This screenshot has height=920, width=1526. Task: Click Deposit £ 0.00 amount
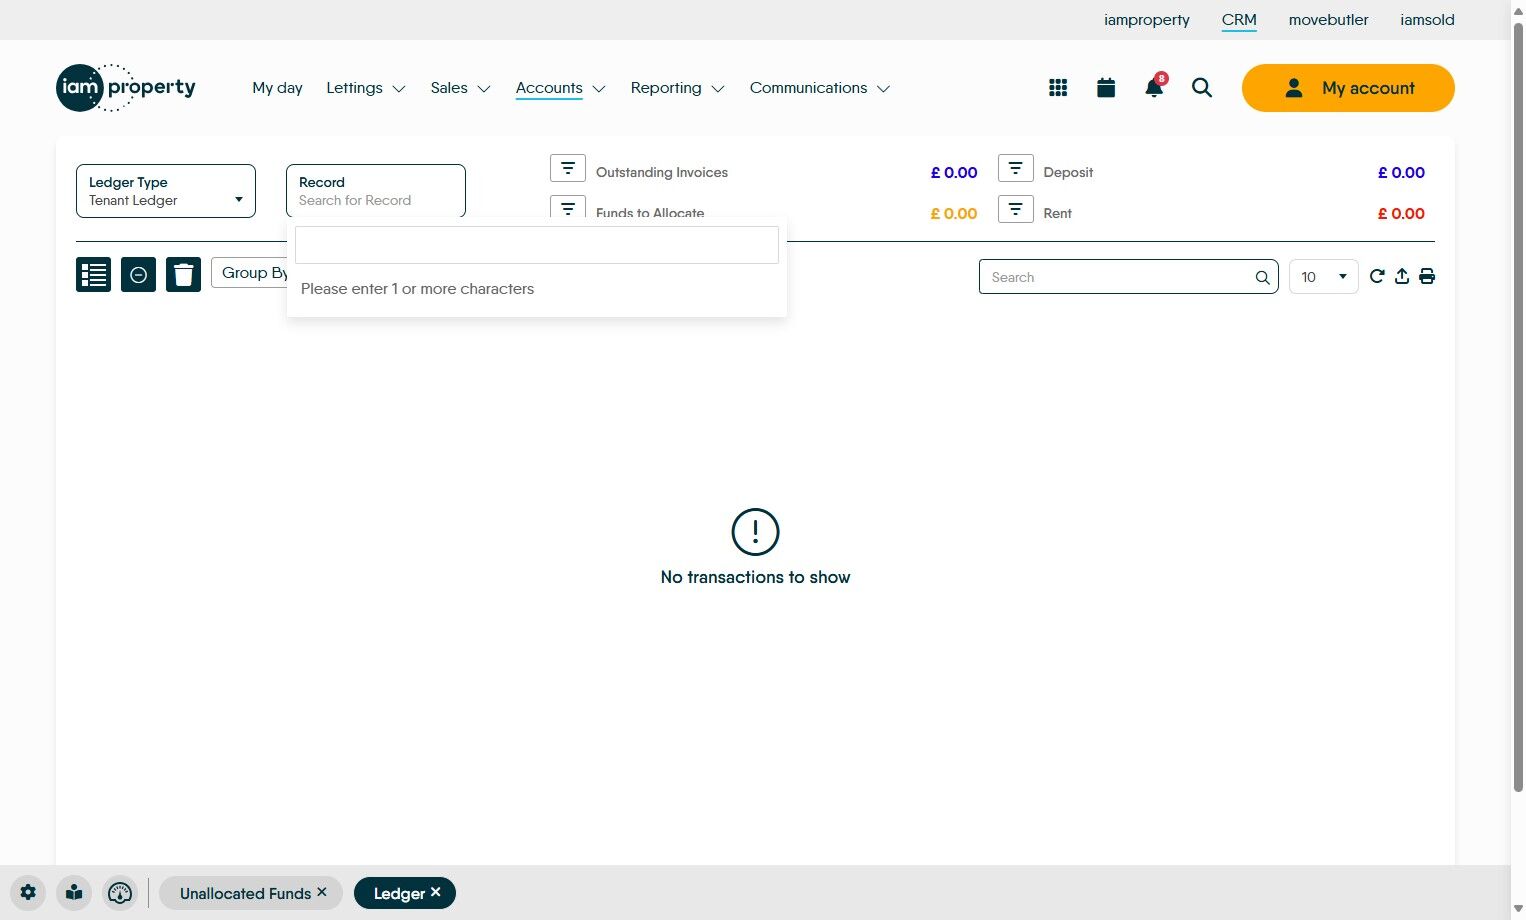tap(1401, 172)
